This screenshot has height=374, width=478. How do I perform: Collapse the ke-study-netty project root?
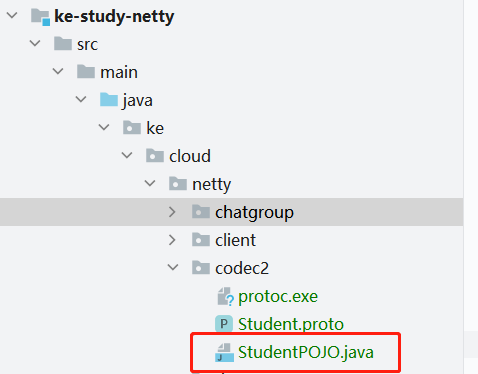tap(12, 15)
